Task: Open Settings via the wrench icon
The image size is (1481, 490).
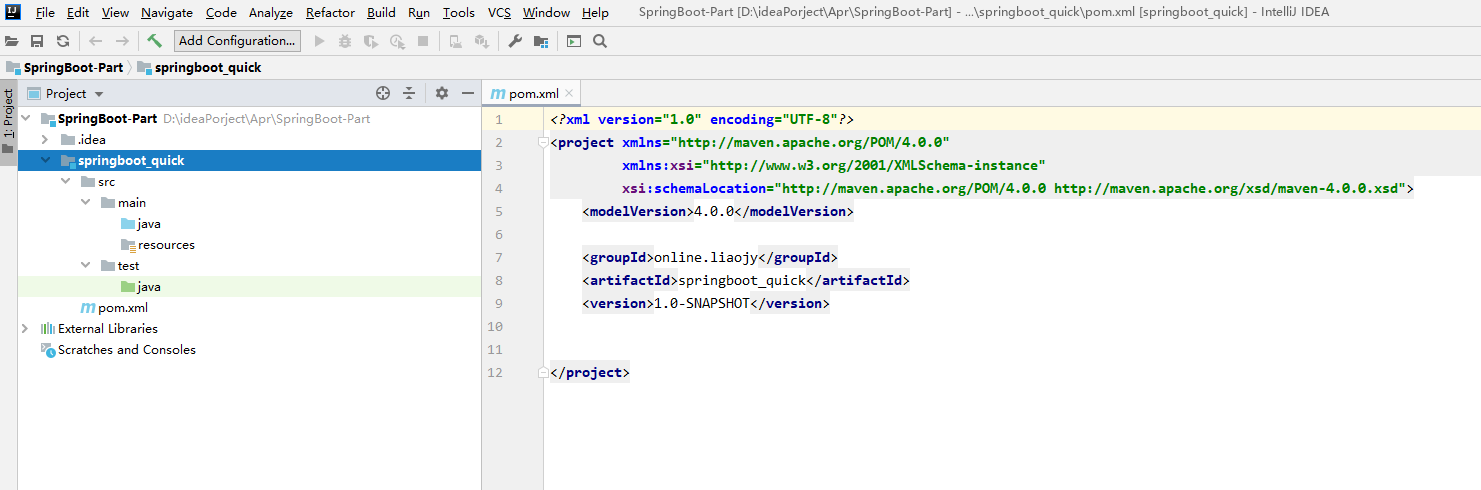Action: [515, 41]
